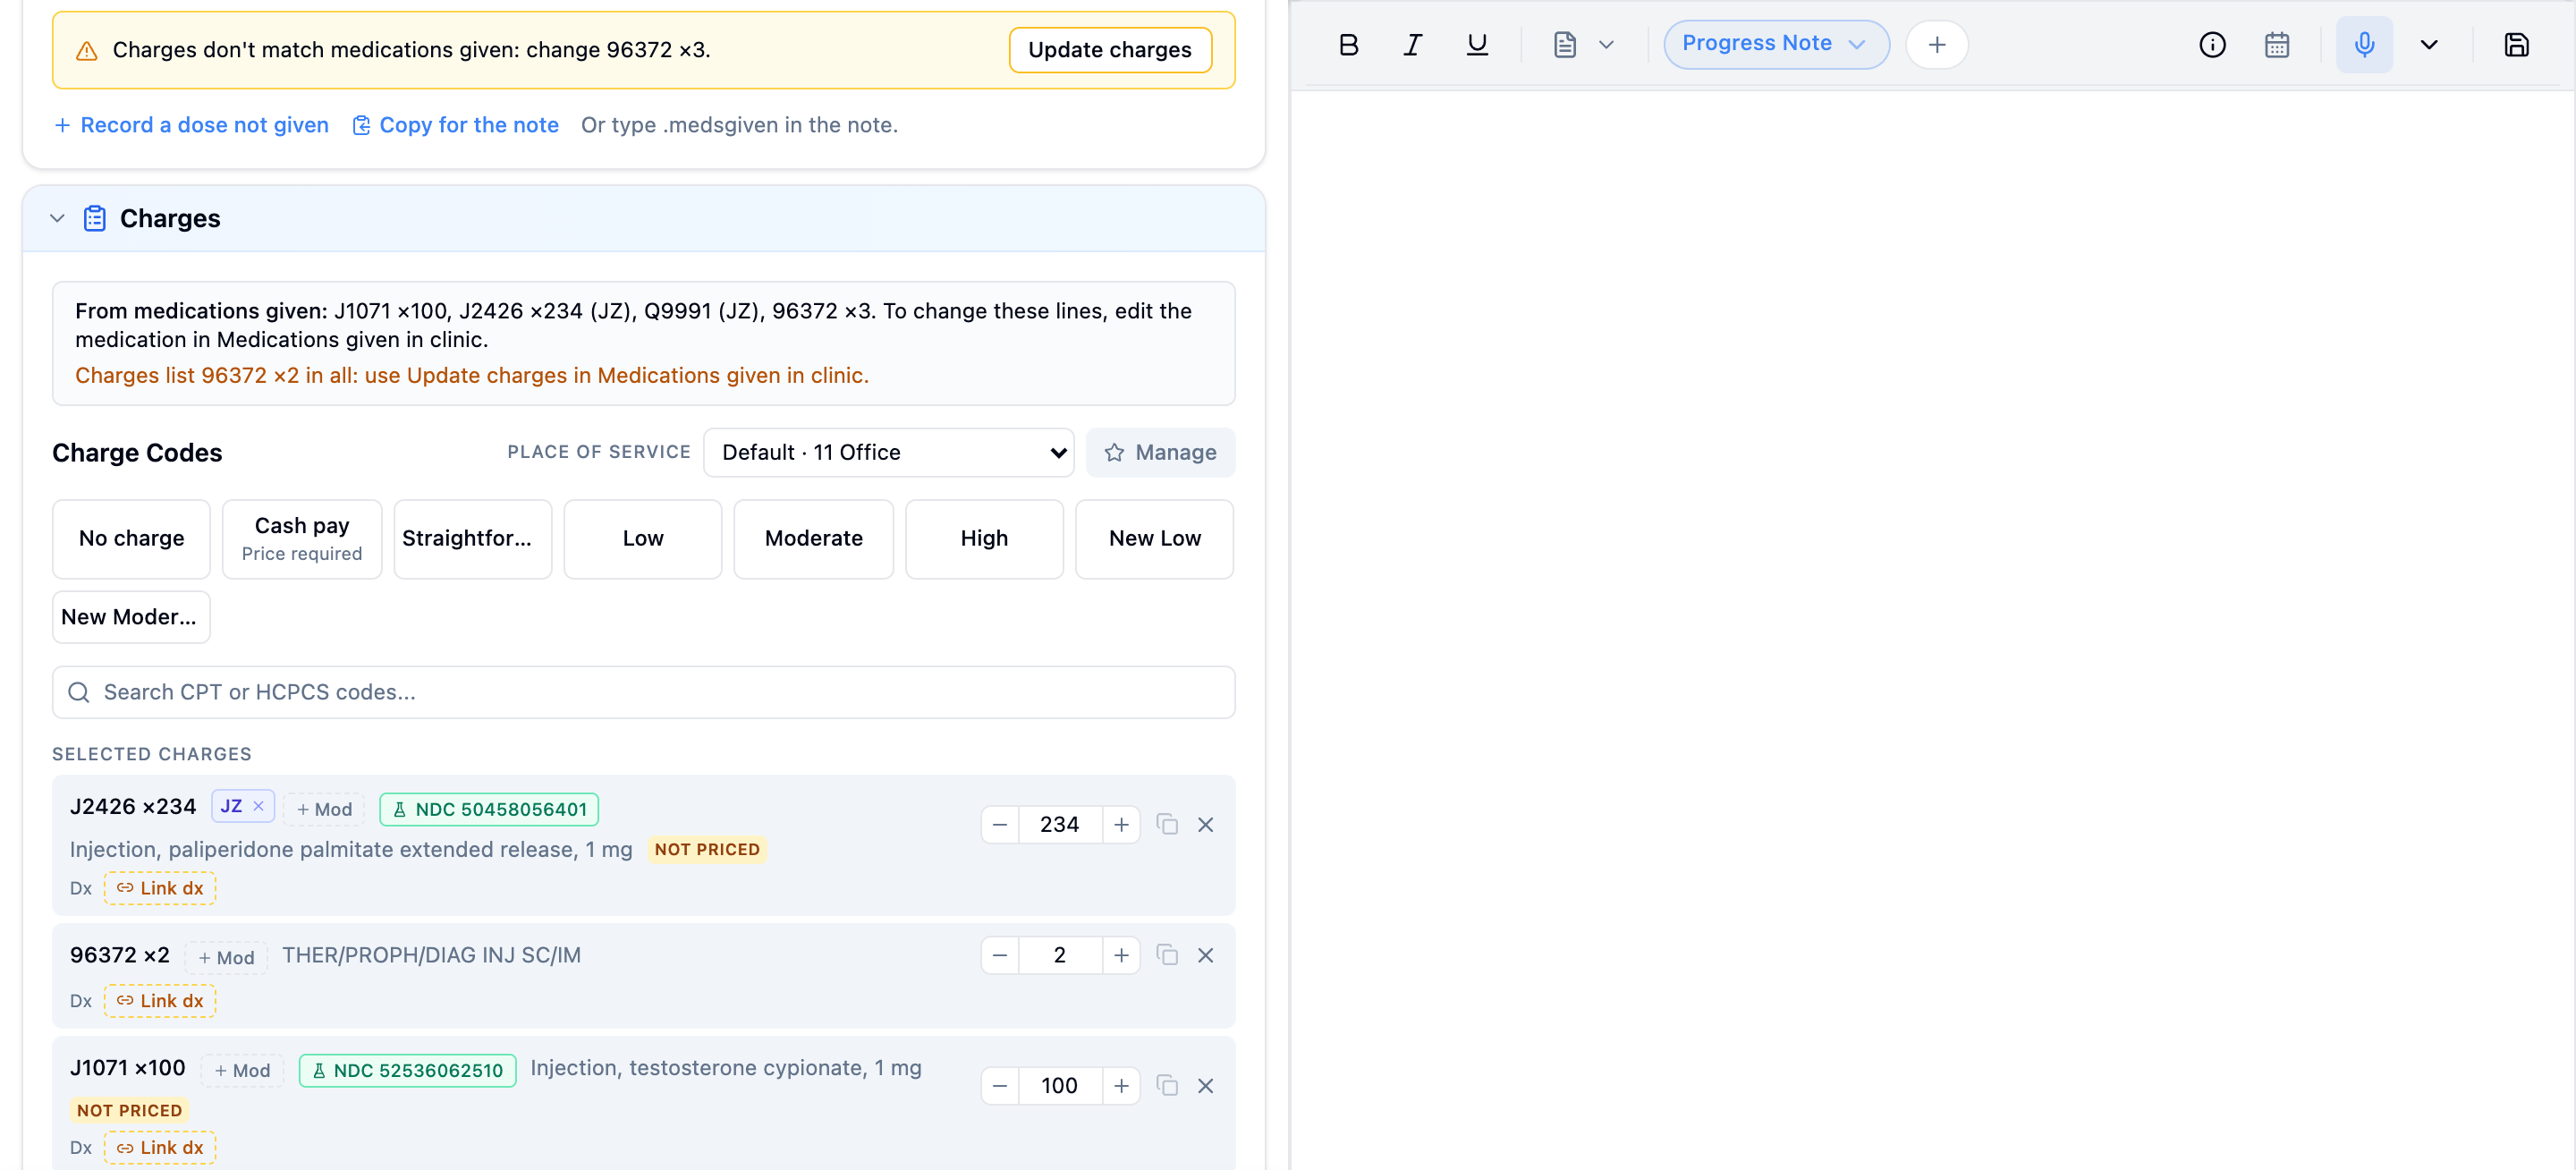Click Record a dose not given
Screen dimensions: 2576x1170
191,125
